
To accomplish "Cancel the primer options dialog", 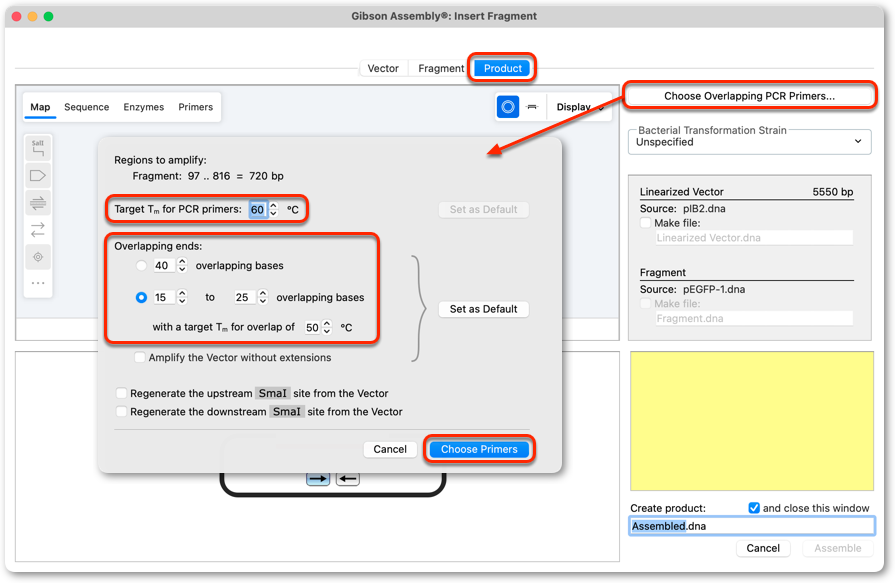I will tap(390, 449).
